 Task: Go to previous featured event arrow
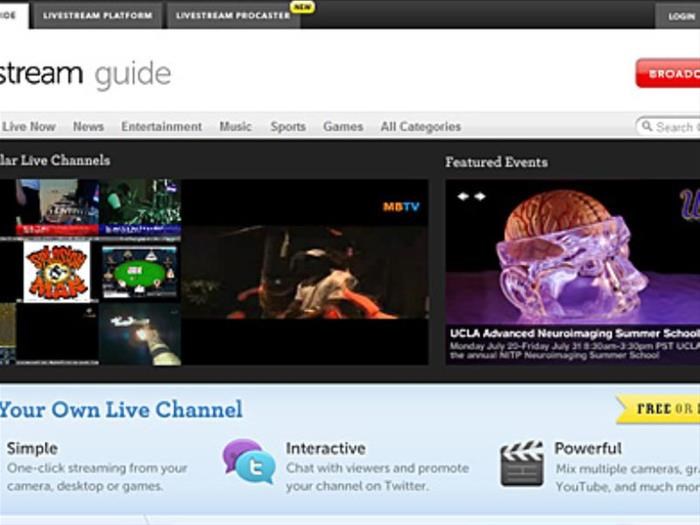point(463,196)
